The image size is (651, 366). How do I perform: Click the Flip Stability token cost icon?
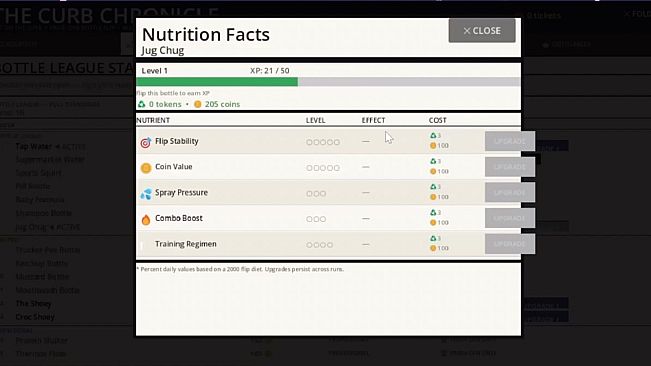(x=433, y=136)
